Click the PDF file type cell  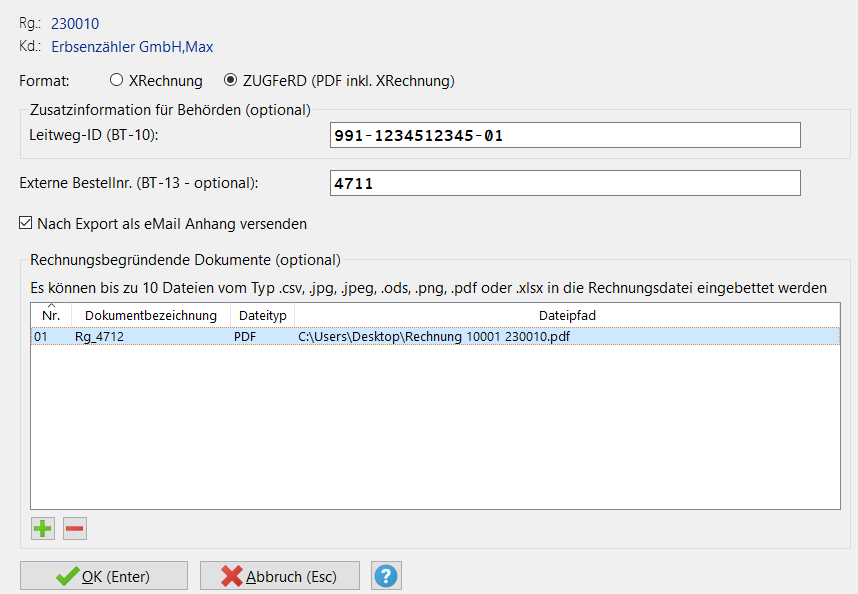click(245, 337)
